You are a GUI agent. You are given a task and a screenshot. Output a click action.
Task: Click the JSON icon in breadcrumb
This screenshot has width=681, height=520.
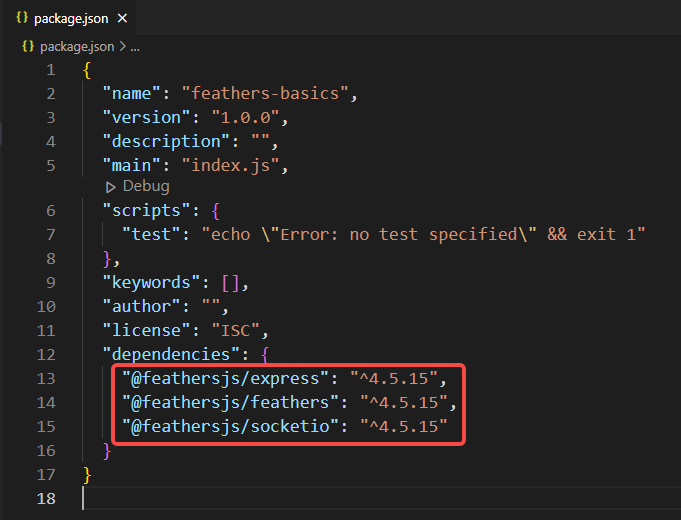(x=28, y=46)
